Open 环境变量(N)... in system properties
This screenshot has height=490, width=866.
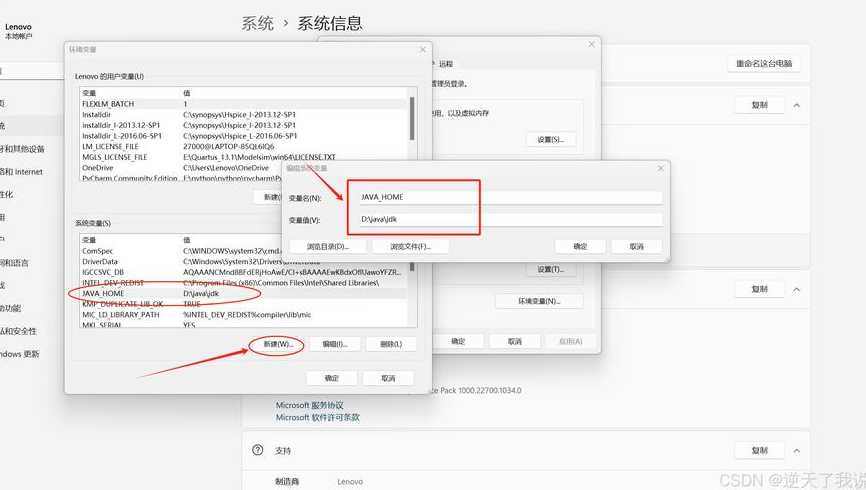(539, 301)
